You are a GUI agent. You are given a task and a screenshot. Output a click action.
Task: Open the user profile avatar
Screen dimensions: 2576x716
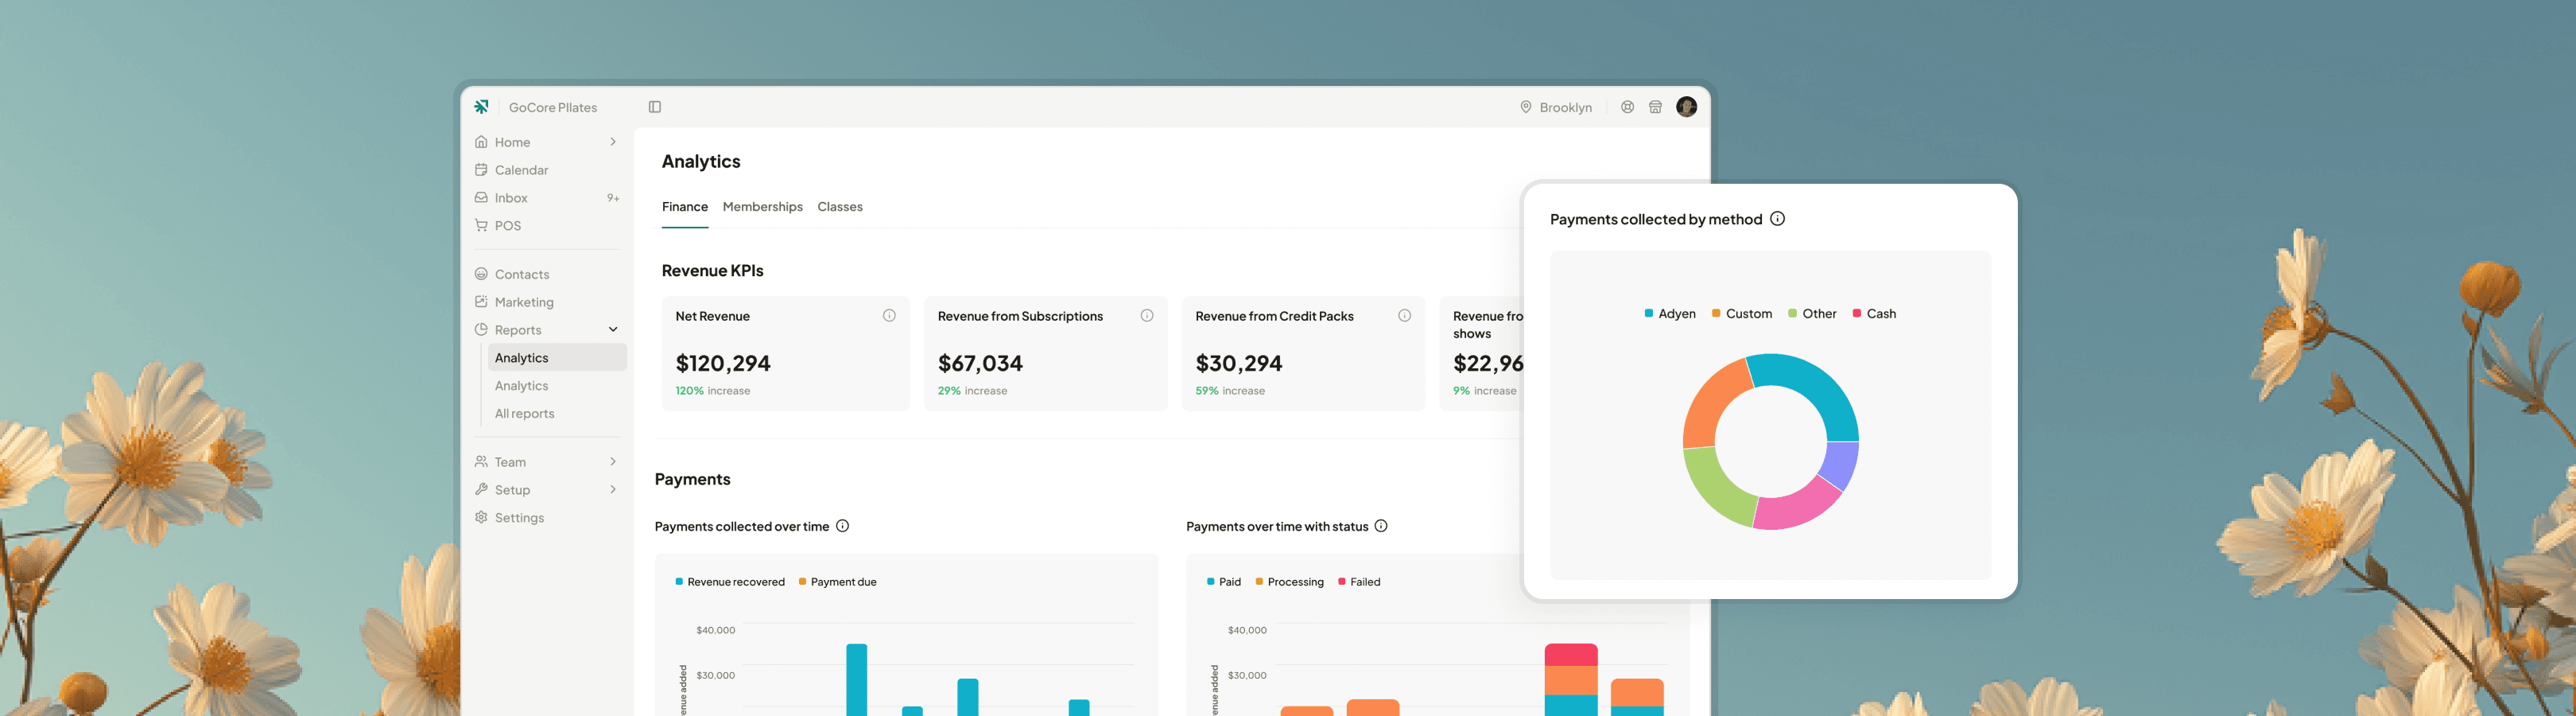1686,107
